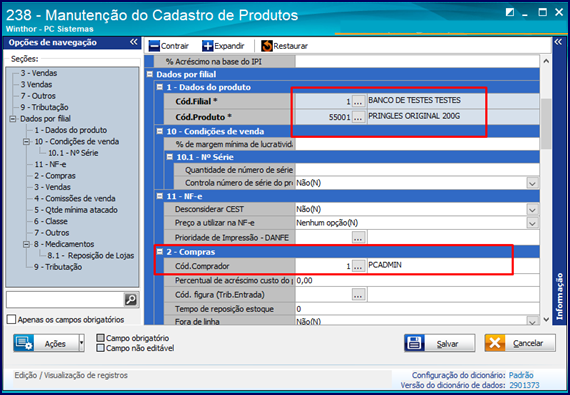Screen dimensions: 570x395
Task: Click the grid scrollbar down arrow
Action: pyautogui.click(x=546, y=319)
